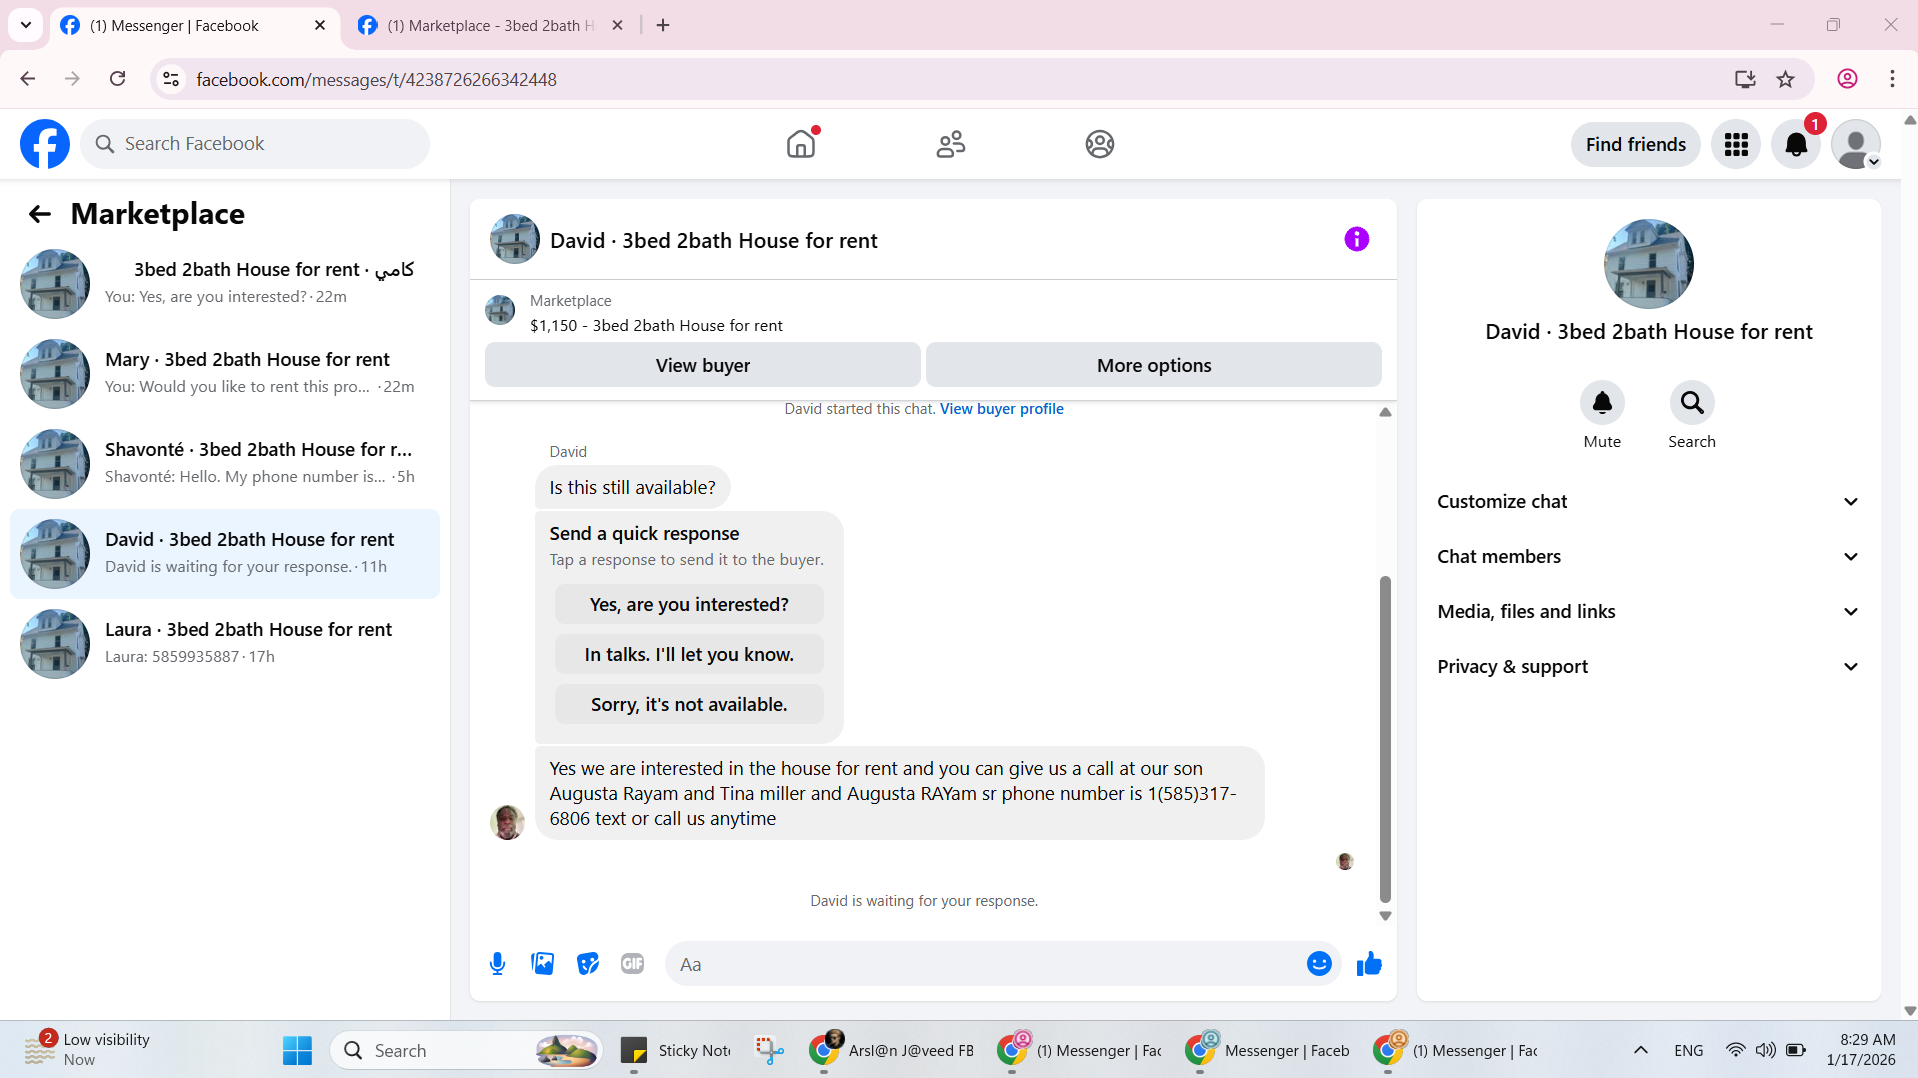
Task: Open Snipping Tool in the taskbar
Action: point(769,1051)
